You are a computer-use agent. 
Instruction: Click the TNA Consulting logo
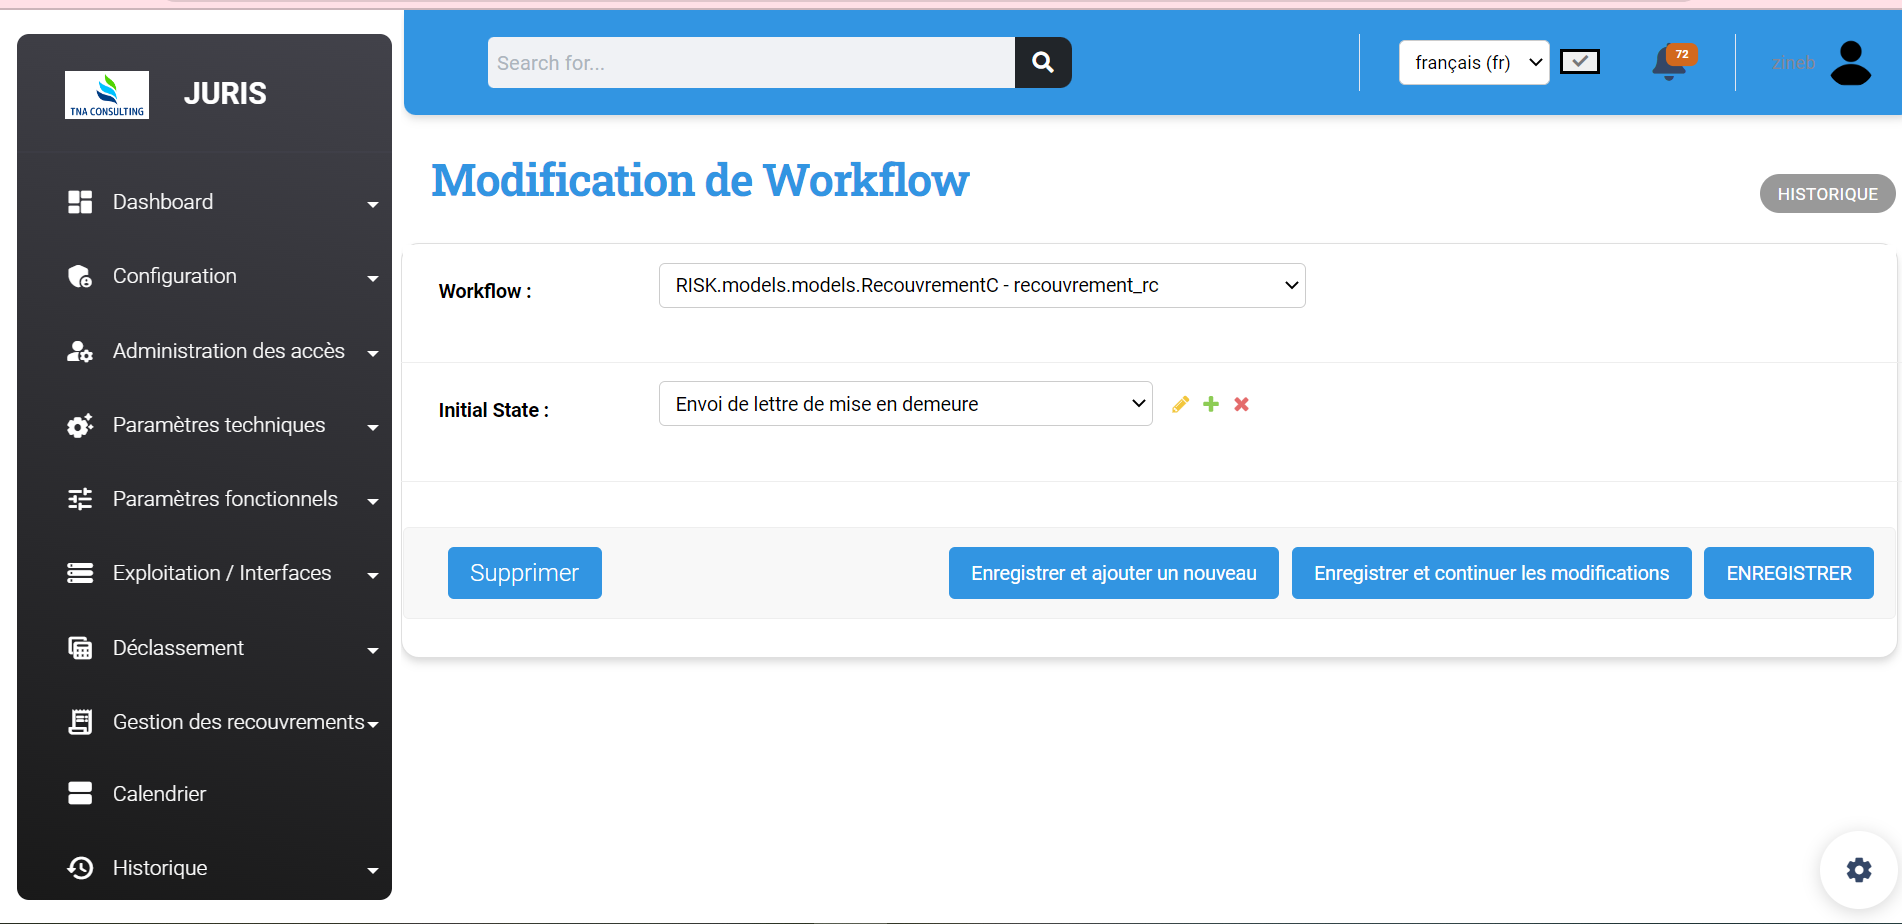pyautogui.click(x=107, y=95)
